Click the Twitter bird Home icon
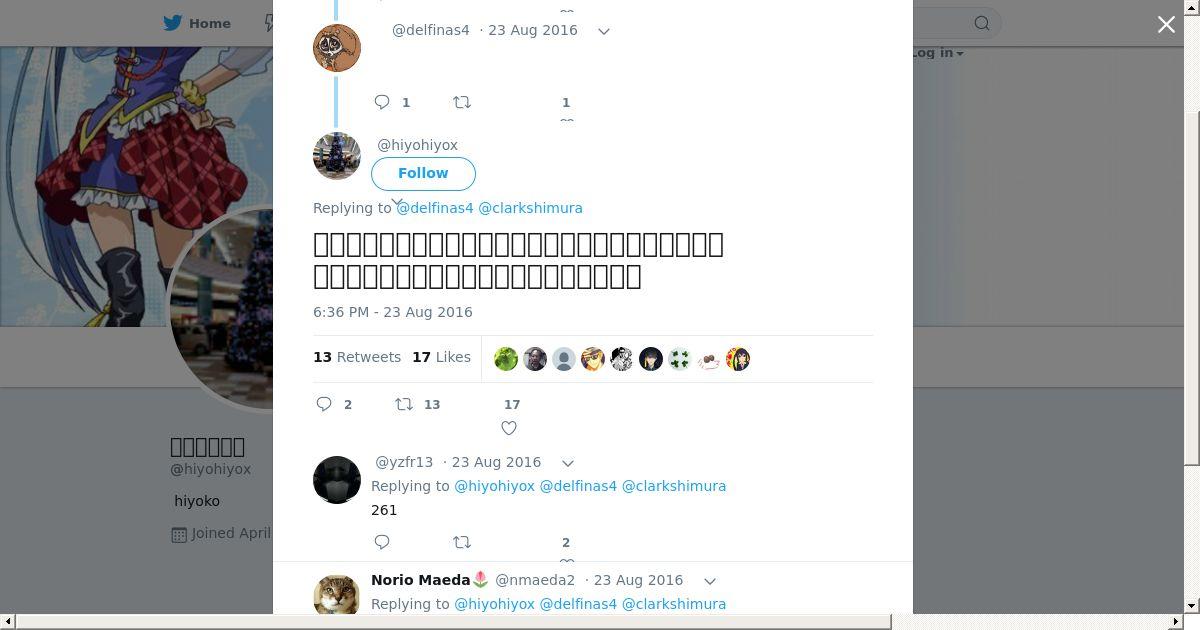1200x630 pixels. (174, 23)
